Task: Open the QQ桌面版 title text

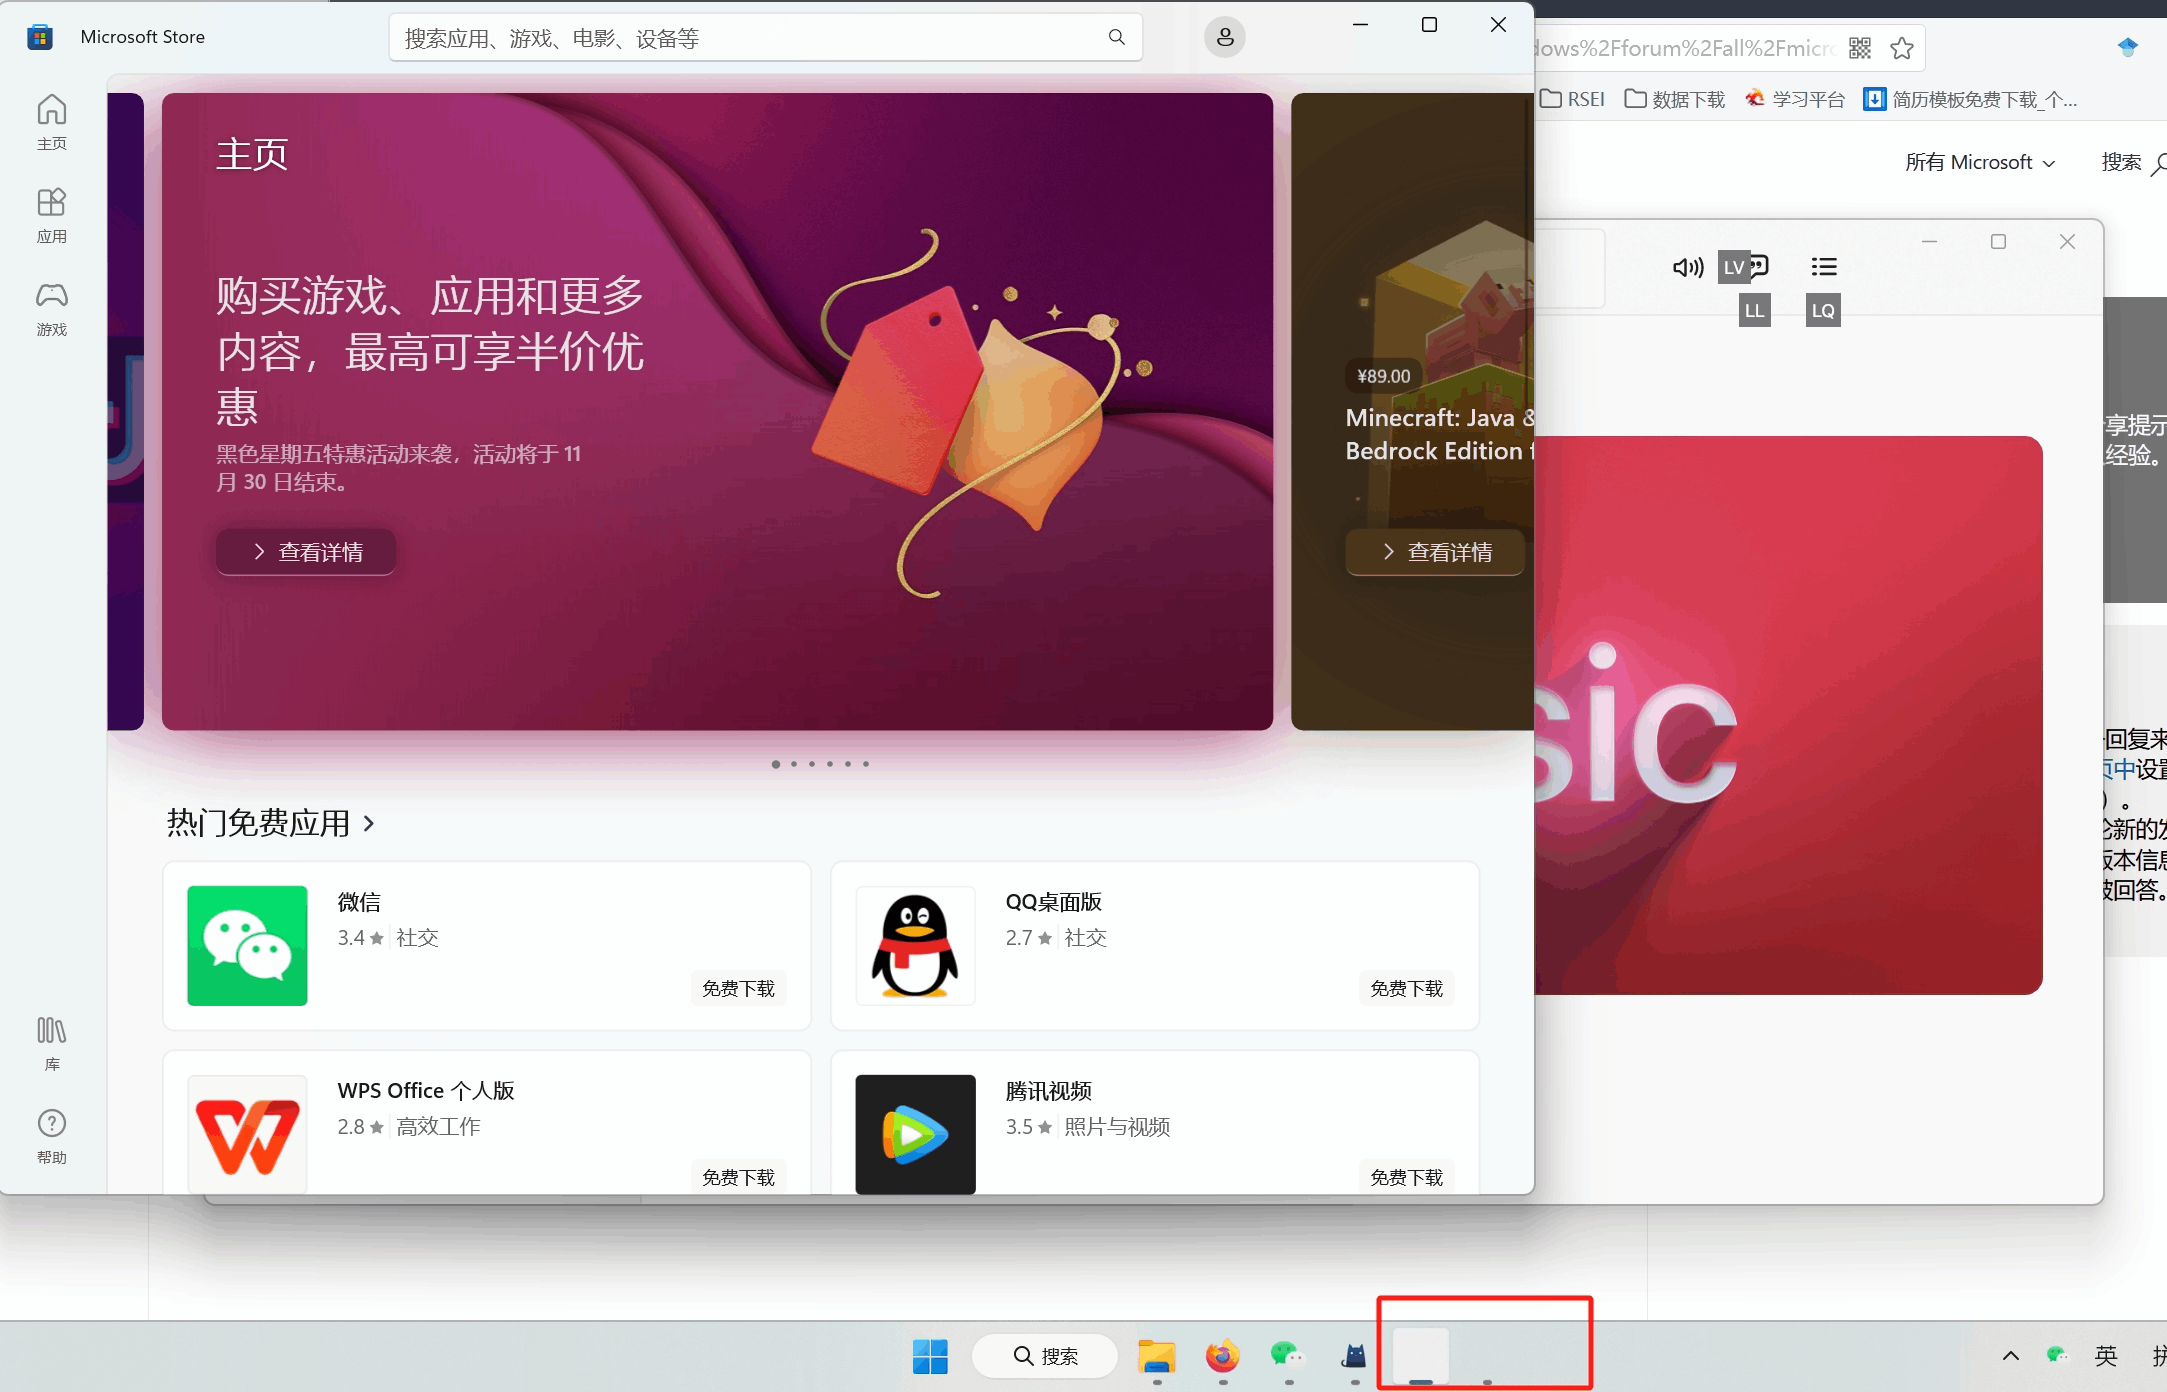Action: [x=1054, y=902]
